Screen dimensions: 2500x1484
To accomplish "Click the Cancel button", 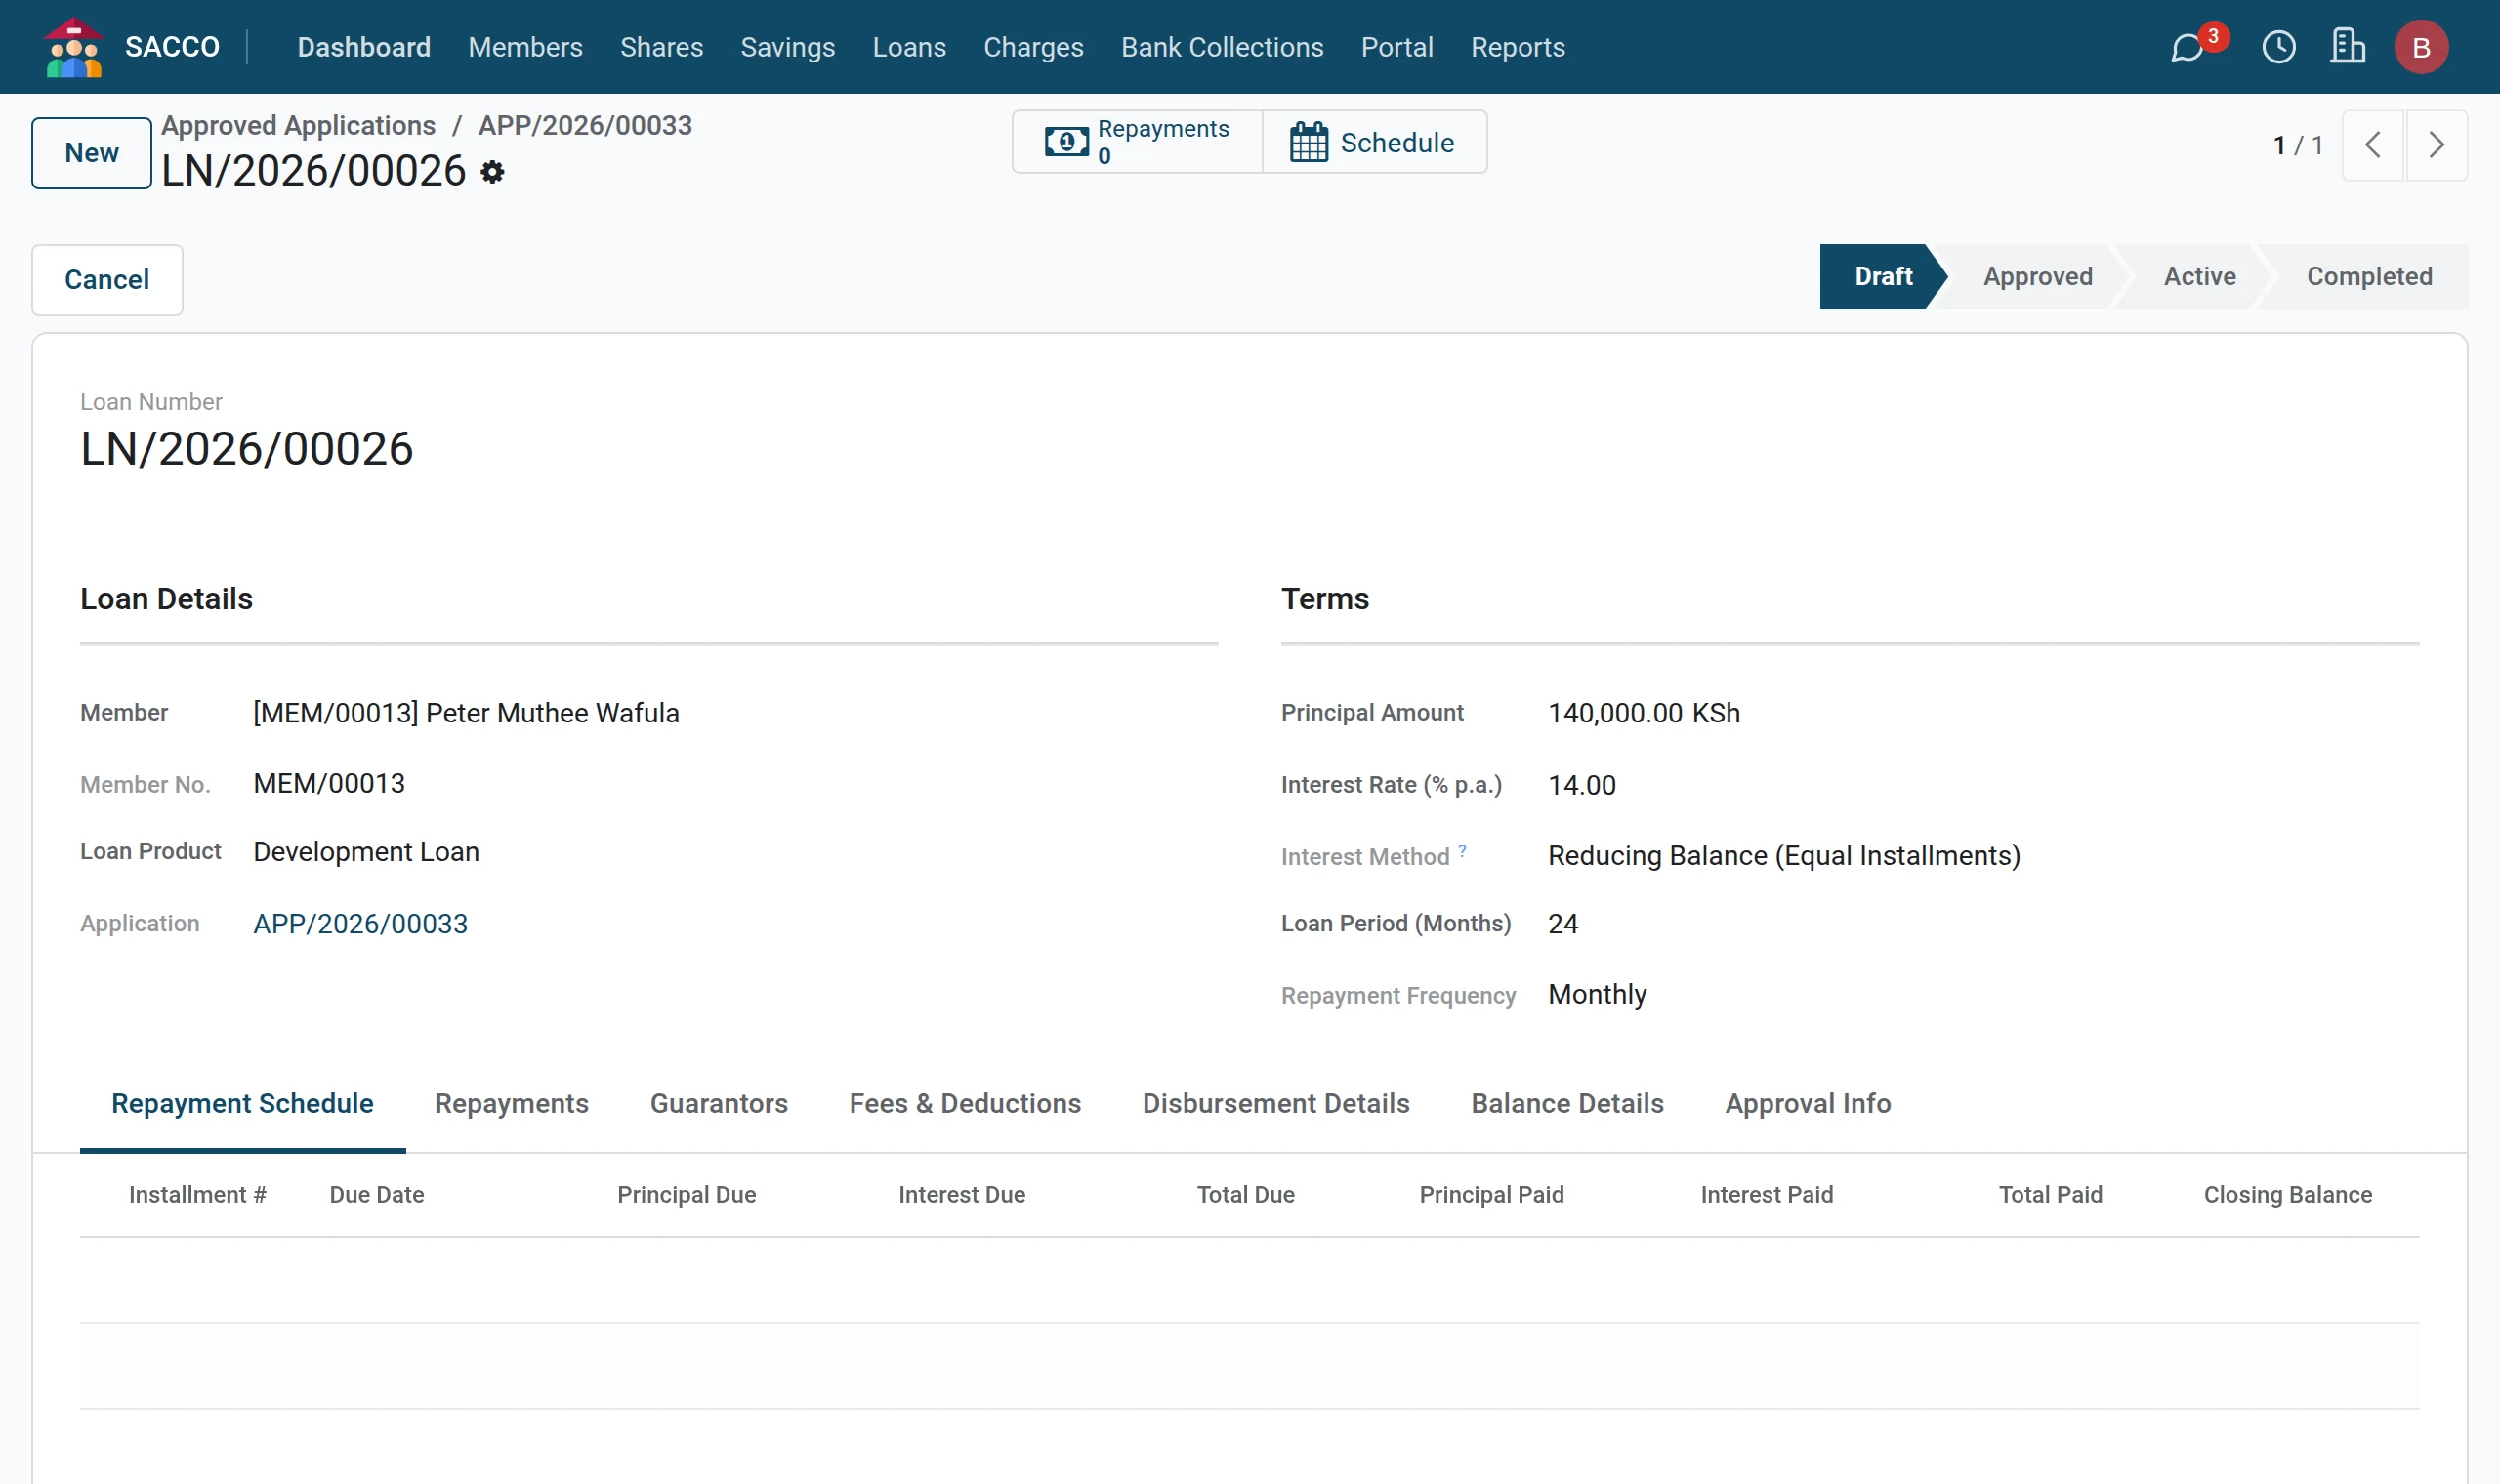I will tap(107, 280).
